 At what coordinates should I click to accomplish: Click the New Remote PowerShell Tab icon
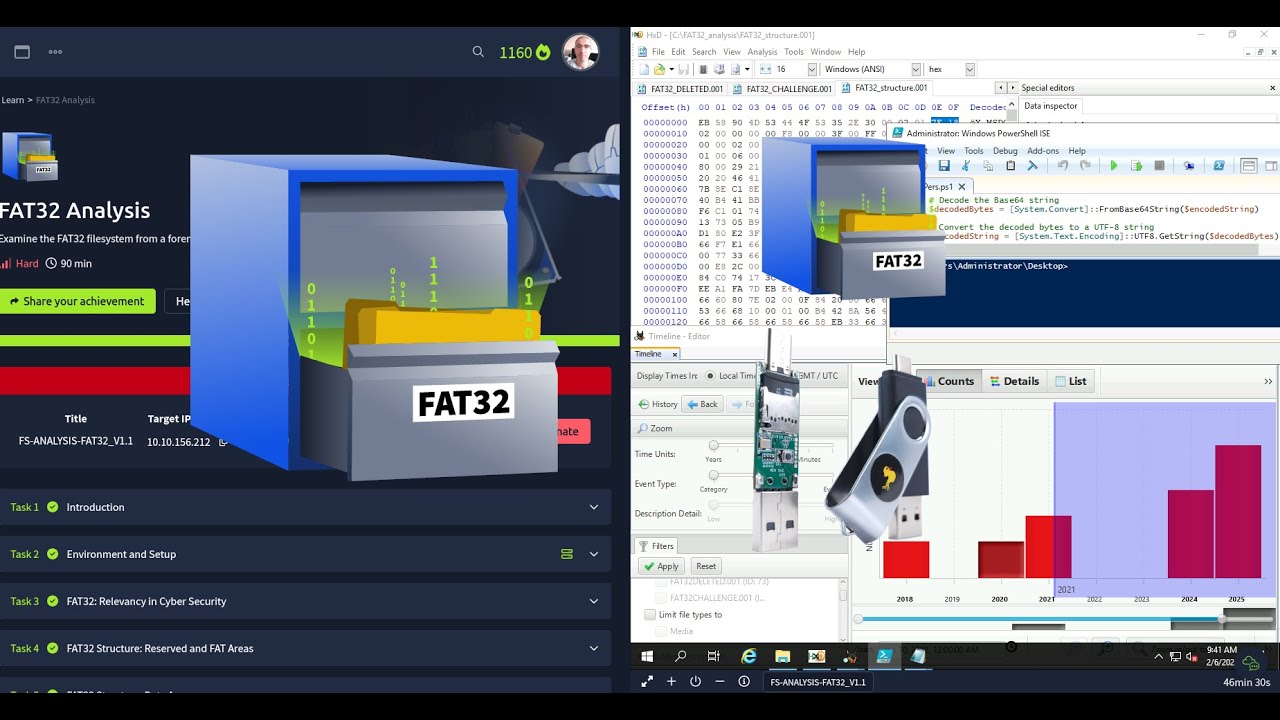click(1189, 166)
